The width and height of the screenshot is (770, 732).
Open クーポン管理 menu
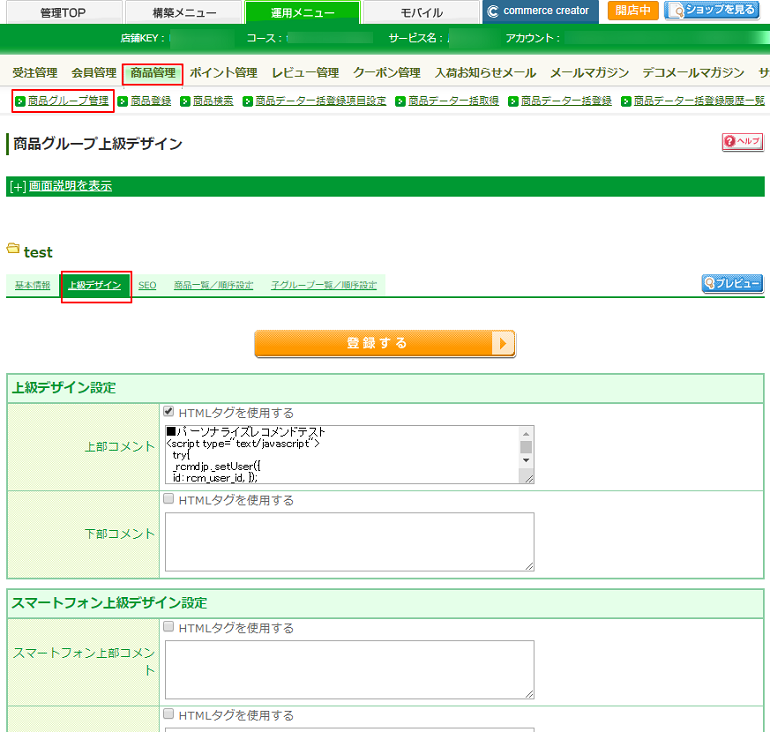(387, 73)
